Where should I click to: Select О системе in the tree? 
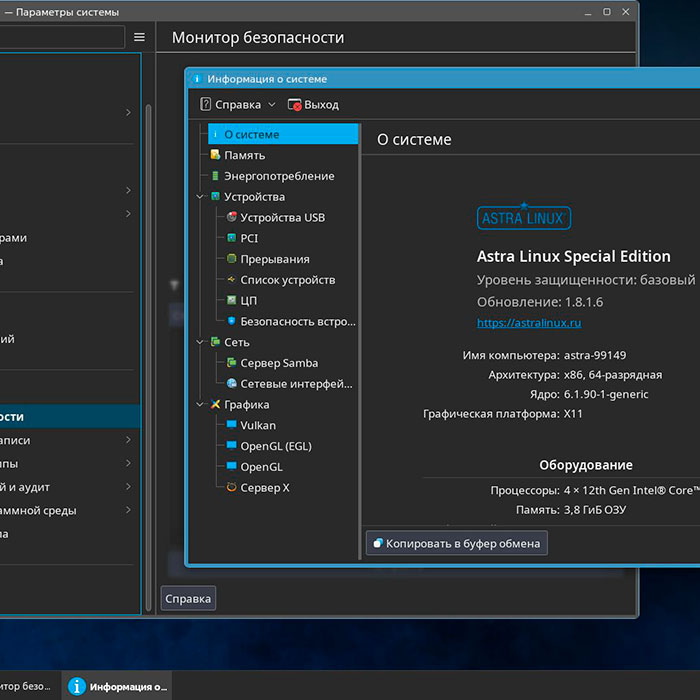coord(283,134)
